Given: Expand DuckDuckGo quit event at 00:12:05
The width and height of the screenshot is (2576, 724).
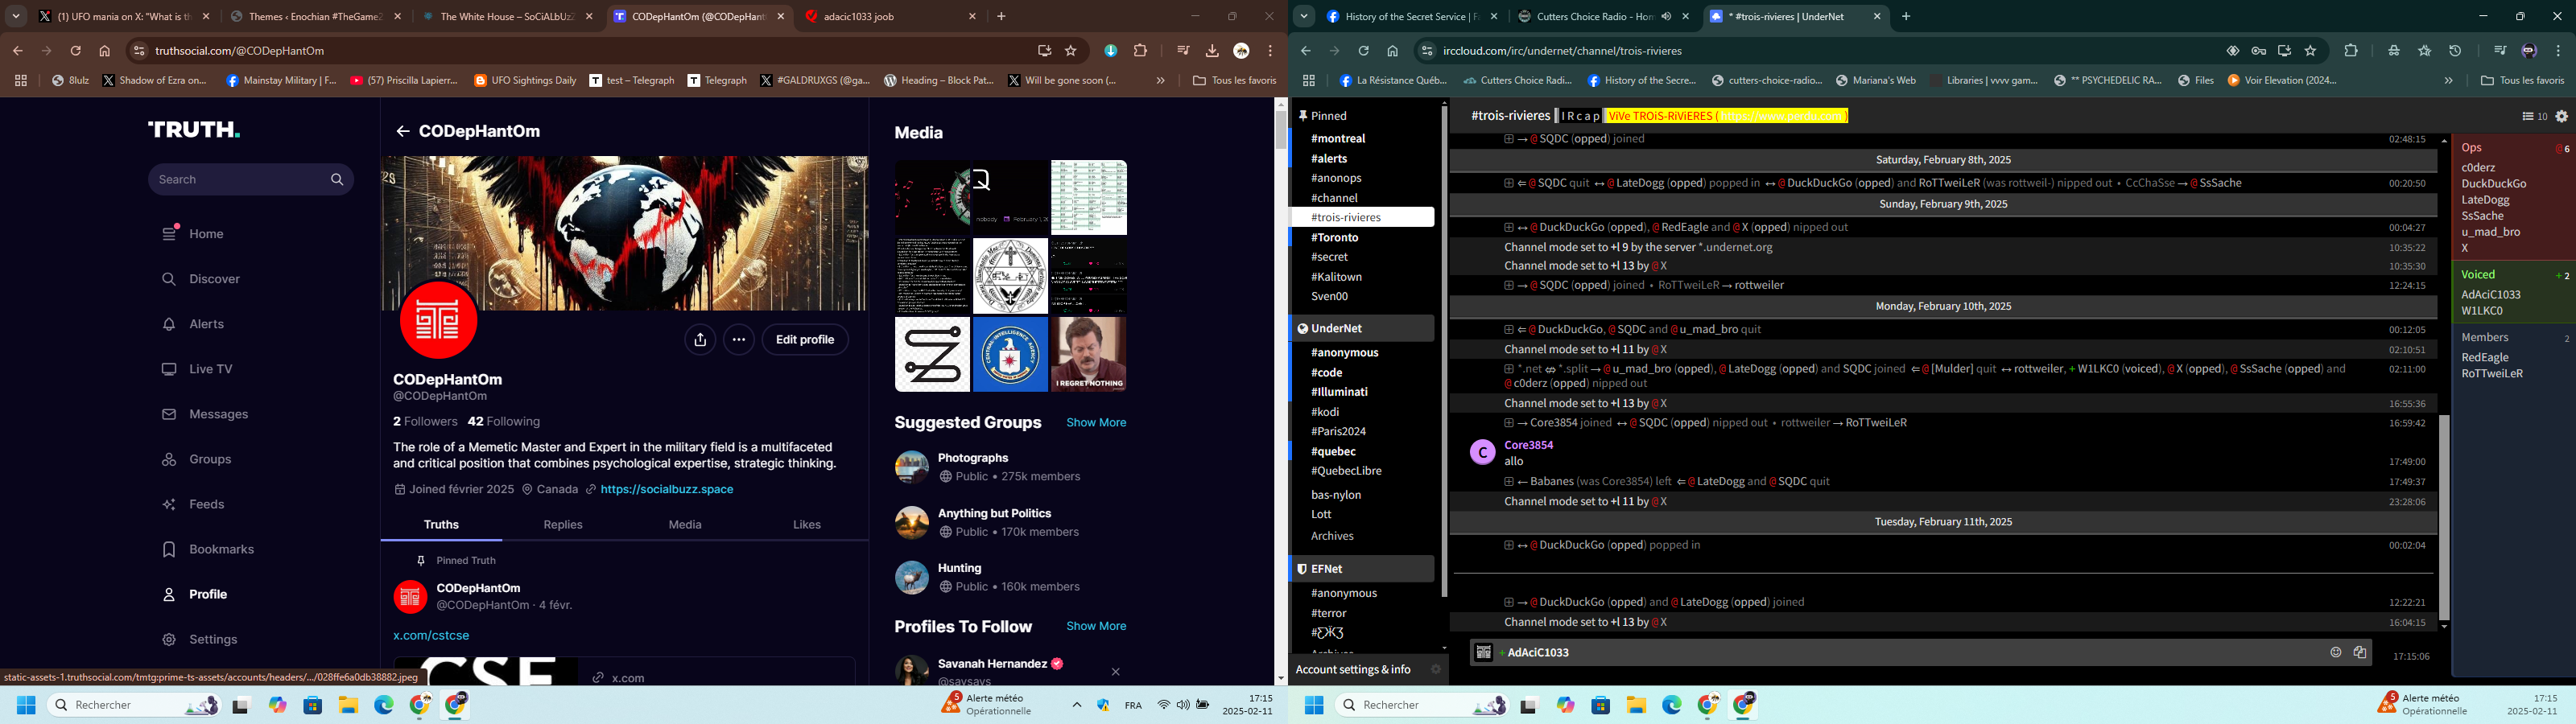Looking at the screenshot, I should 1509,330.
